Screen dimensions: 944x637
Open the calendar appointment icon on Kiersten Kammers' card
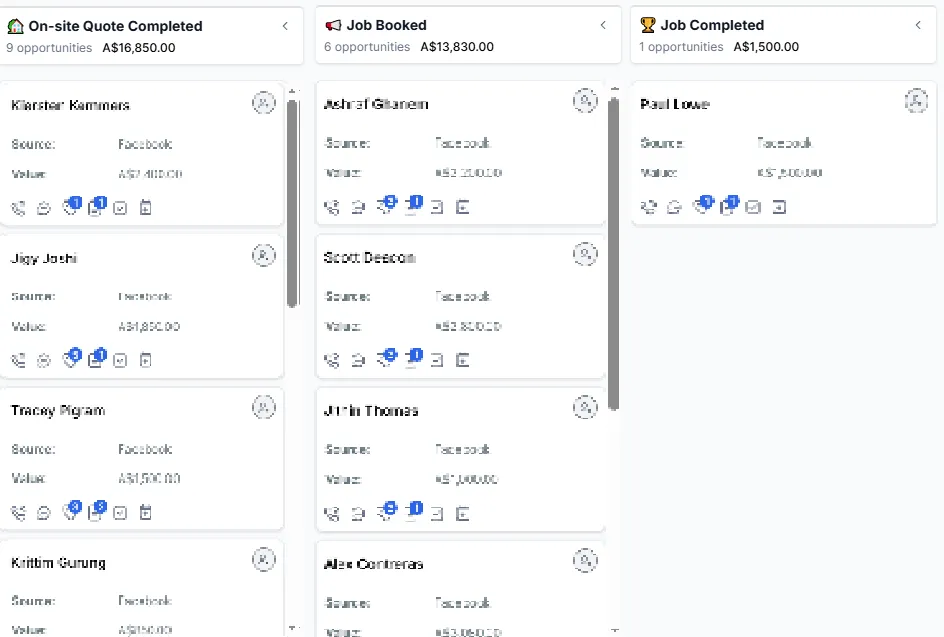pos(146,208)
